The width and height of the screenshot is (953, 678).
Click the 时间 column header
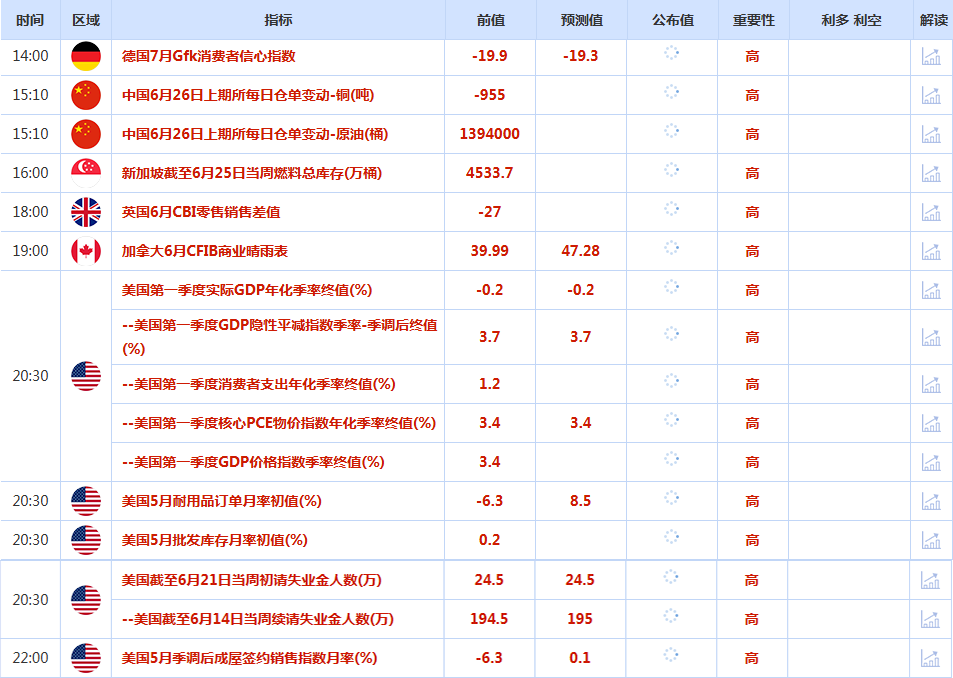[30, 19]
